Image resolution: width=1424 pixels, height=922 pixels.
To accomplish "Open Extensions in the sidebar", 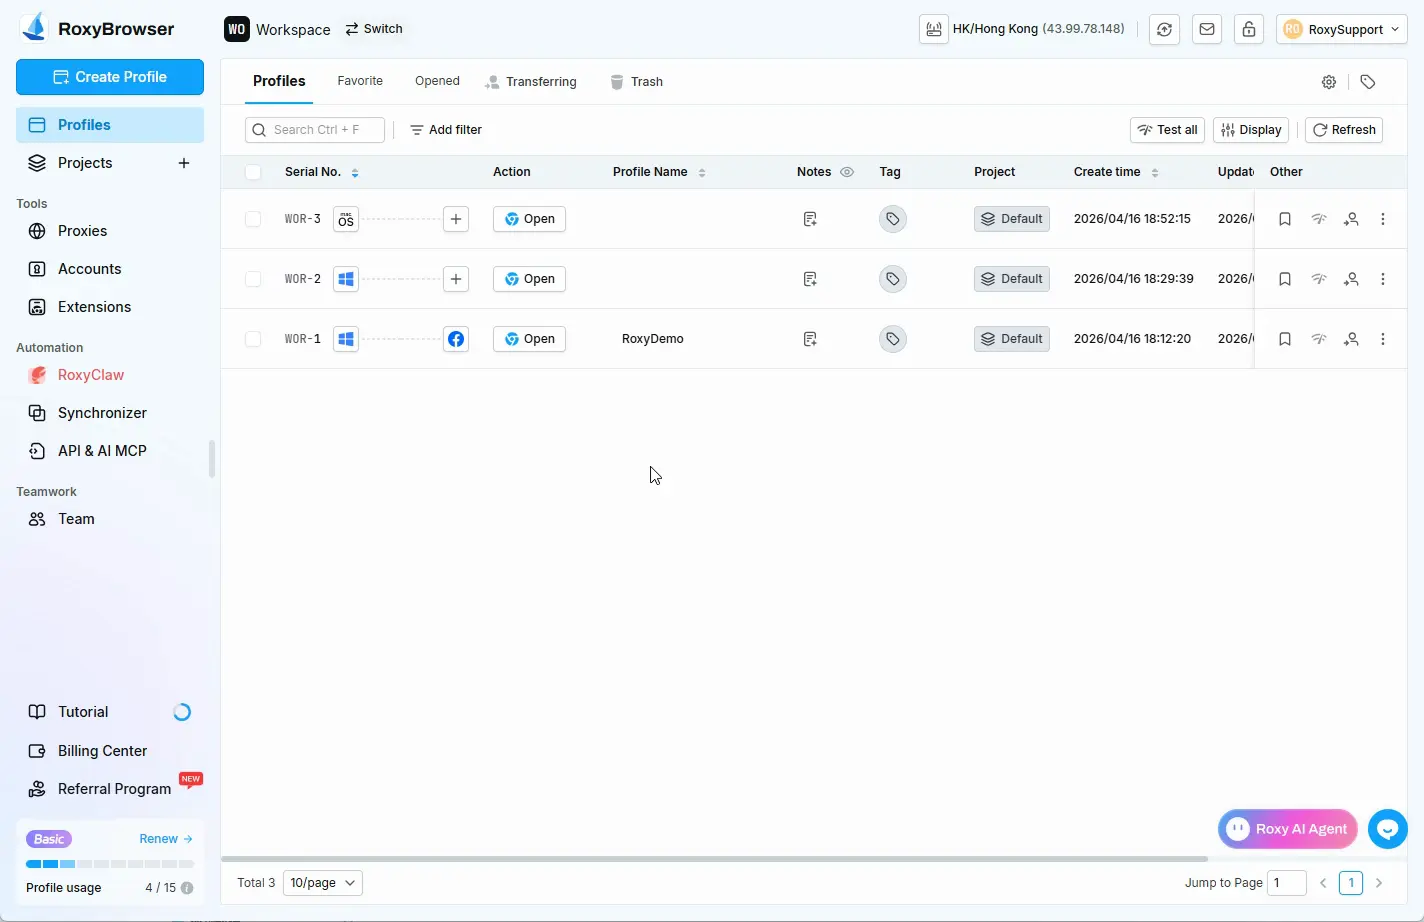I will pyautogui.click(x=110, y=307).
